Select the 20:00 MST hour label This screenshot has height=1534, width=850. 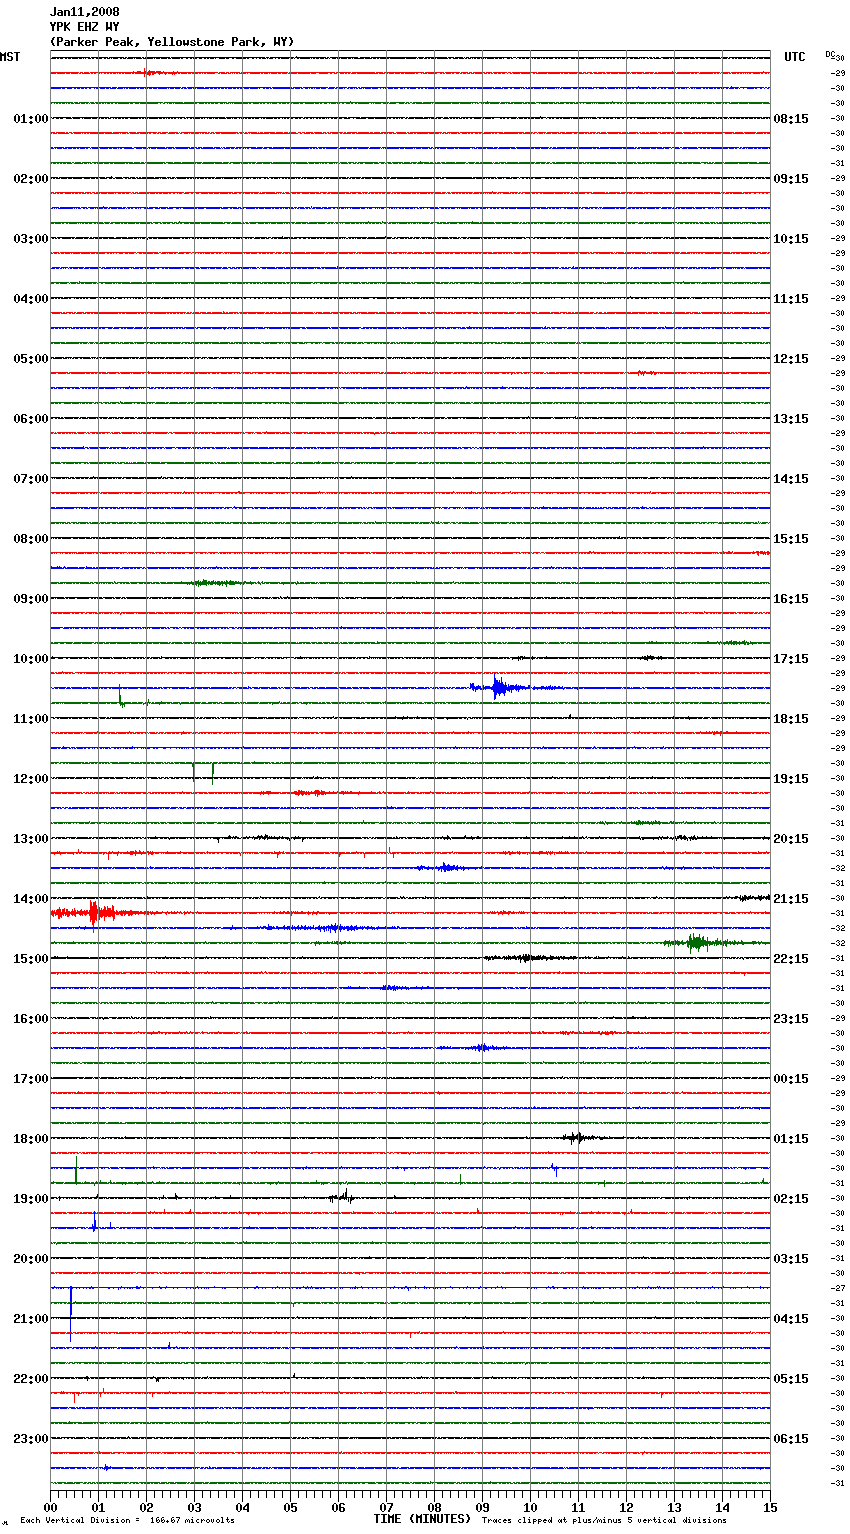point(31,1259)
